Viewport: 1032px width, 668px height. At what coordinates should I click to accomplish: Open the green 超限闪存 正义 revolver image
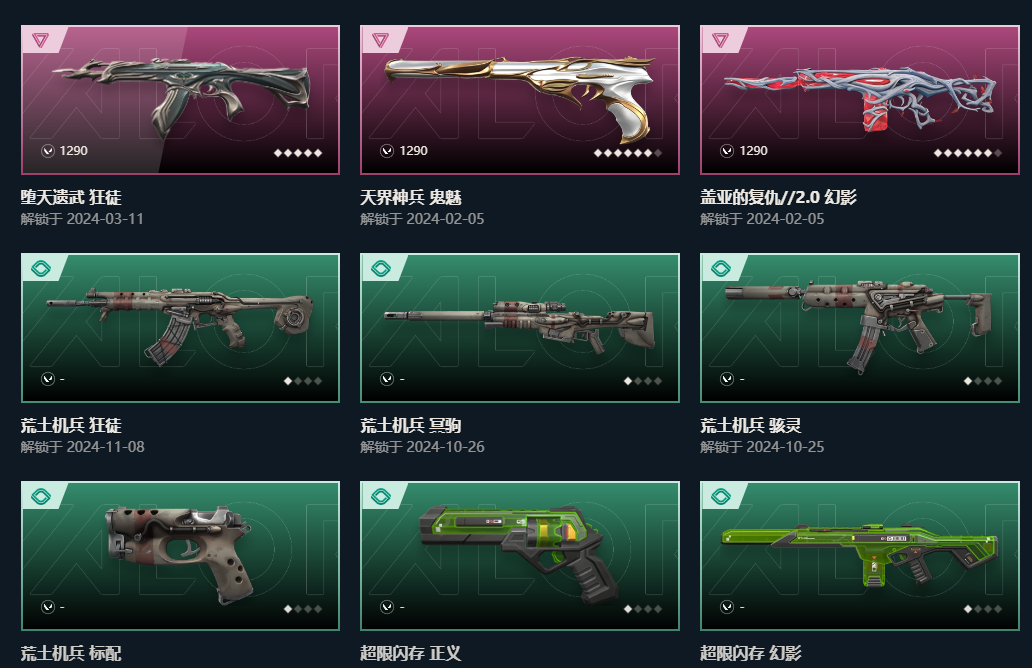(519, 553)
